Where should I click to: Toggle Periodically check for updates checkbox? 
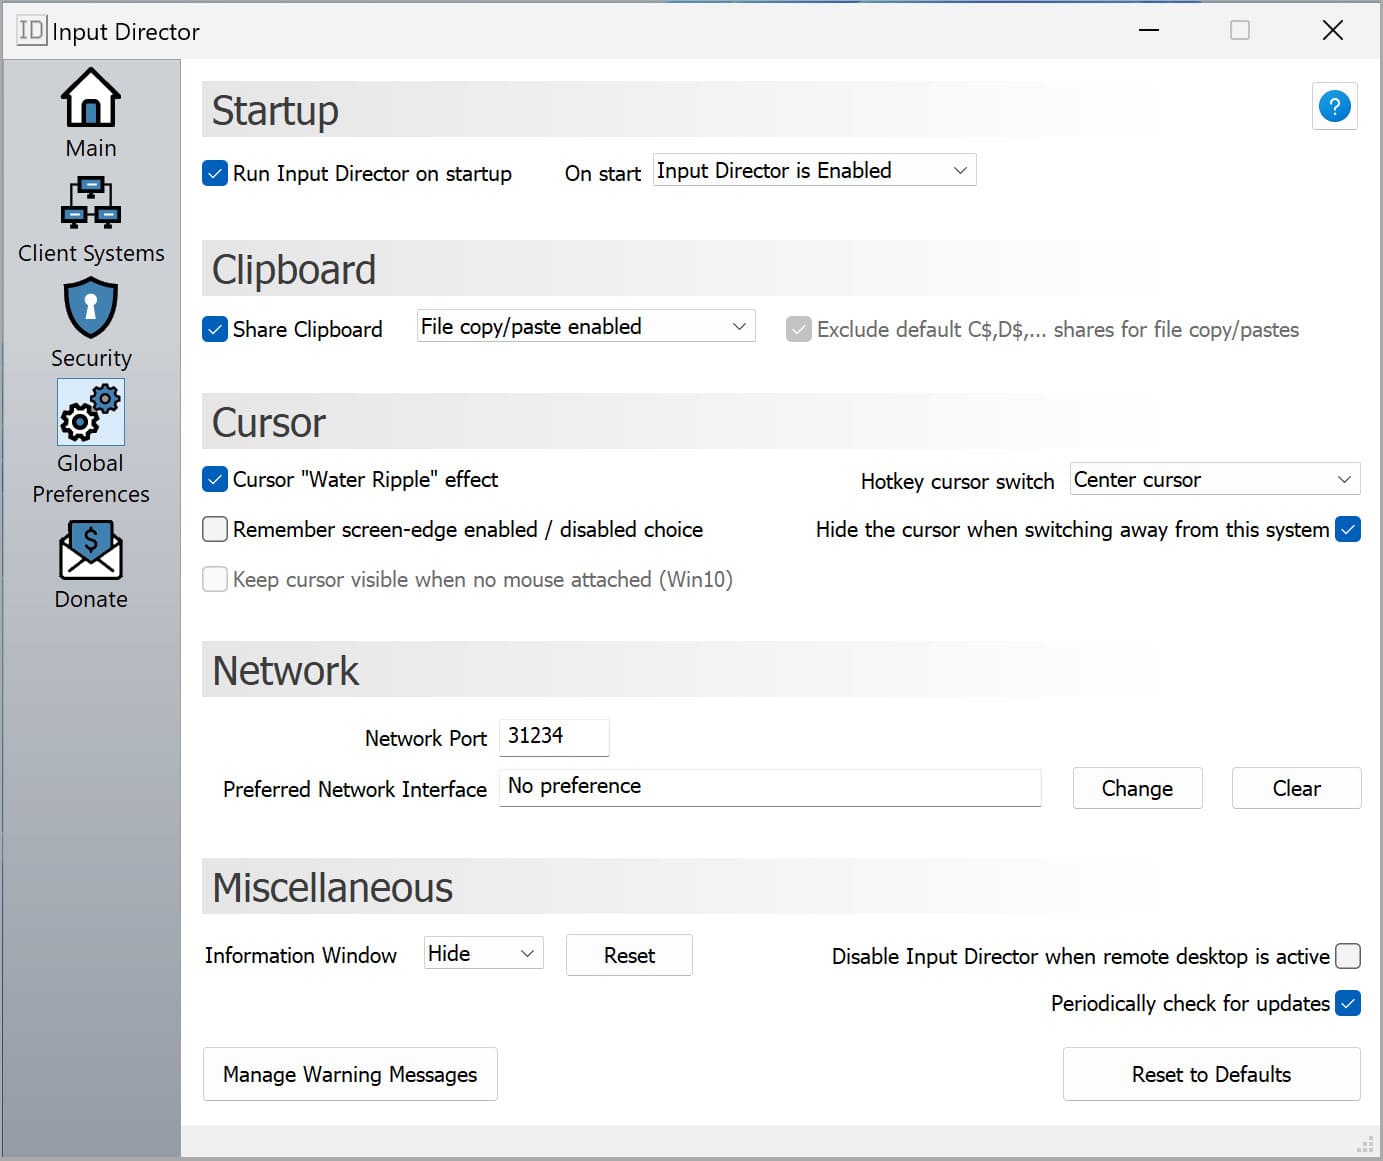click(x=1348, y=1003)
